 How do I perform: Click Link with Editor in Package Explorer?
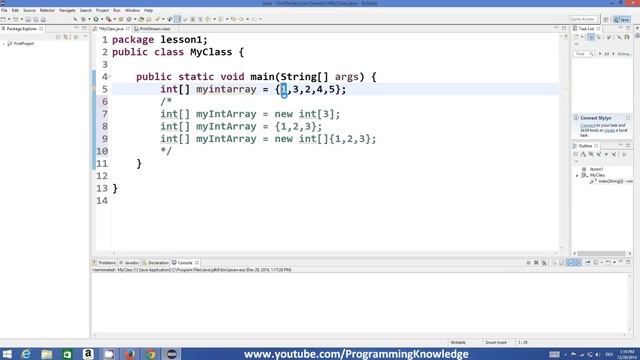tap(66, 37)
